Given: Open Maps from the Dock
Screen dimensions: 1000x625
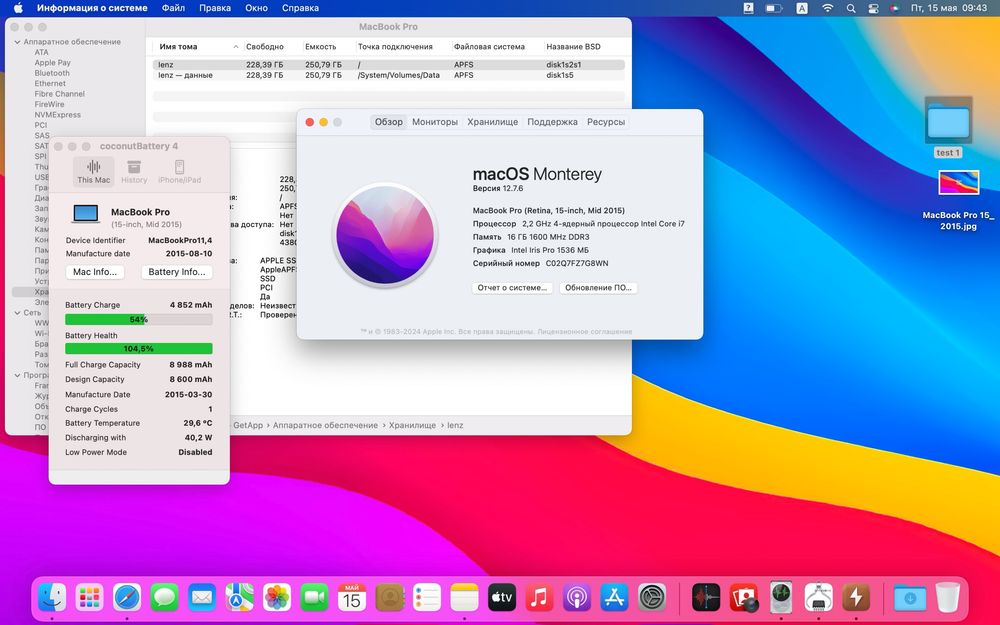Looking at the screenshot, I should pyautogui.click(x=239, y=598).
